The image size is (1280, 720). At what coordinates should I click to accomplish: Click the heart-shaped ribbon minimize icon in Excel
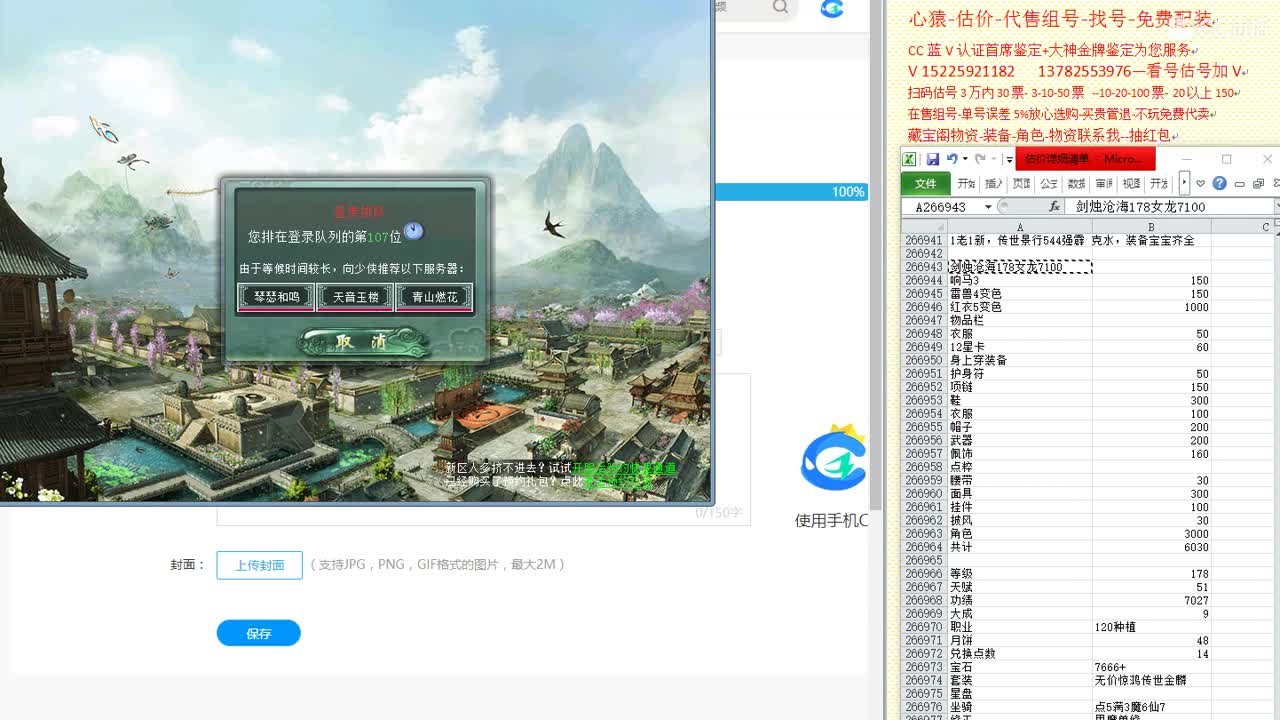click(x=1200, y=183)
